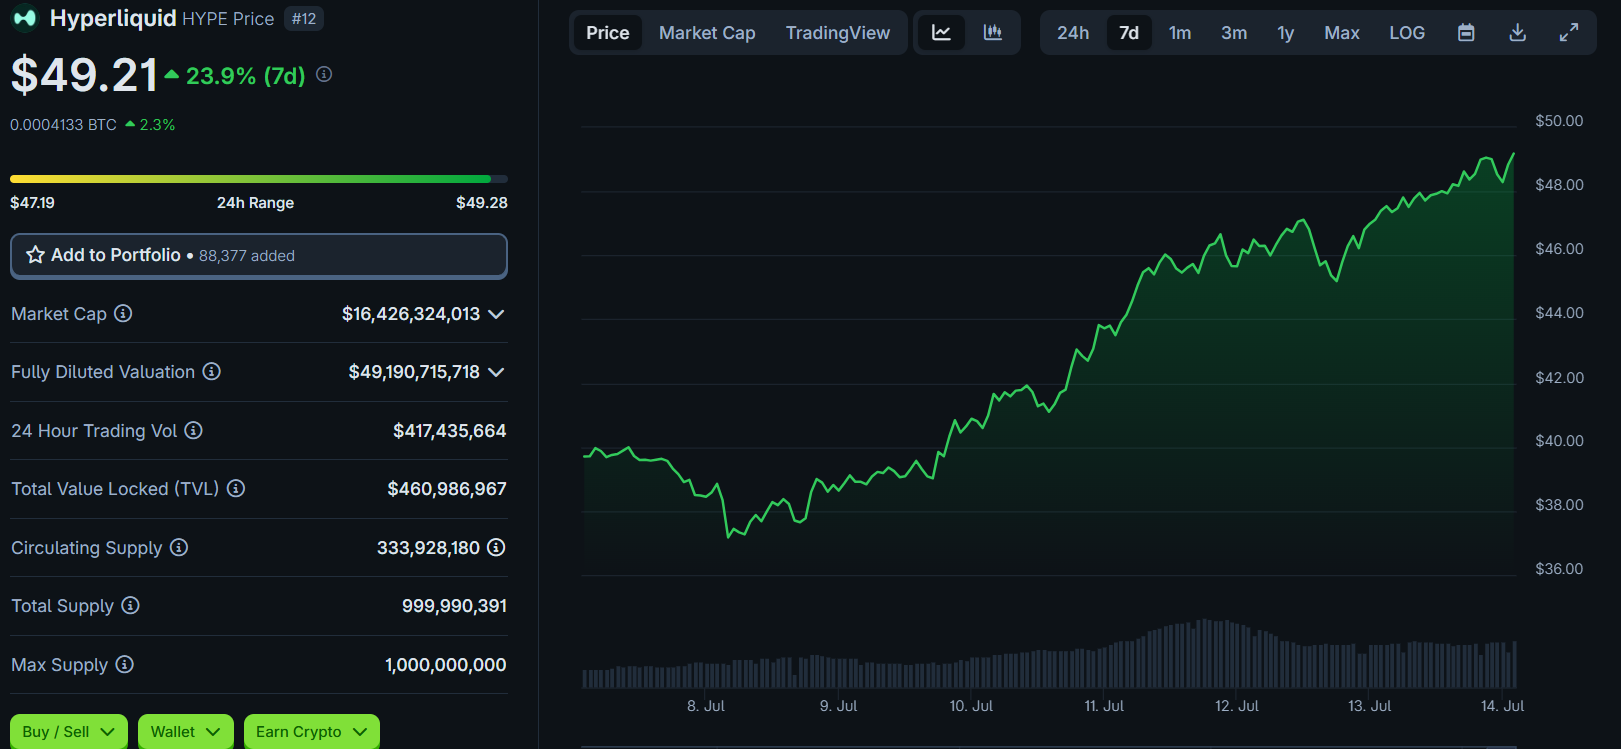Select the Price chart tab
This screenshot has height=749, width=1621.
click(x=608, y=33)
